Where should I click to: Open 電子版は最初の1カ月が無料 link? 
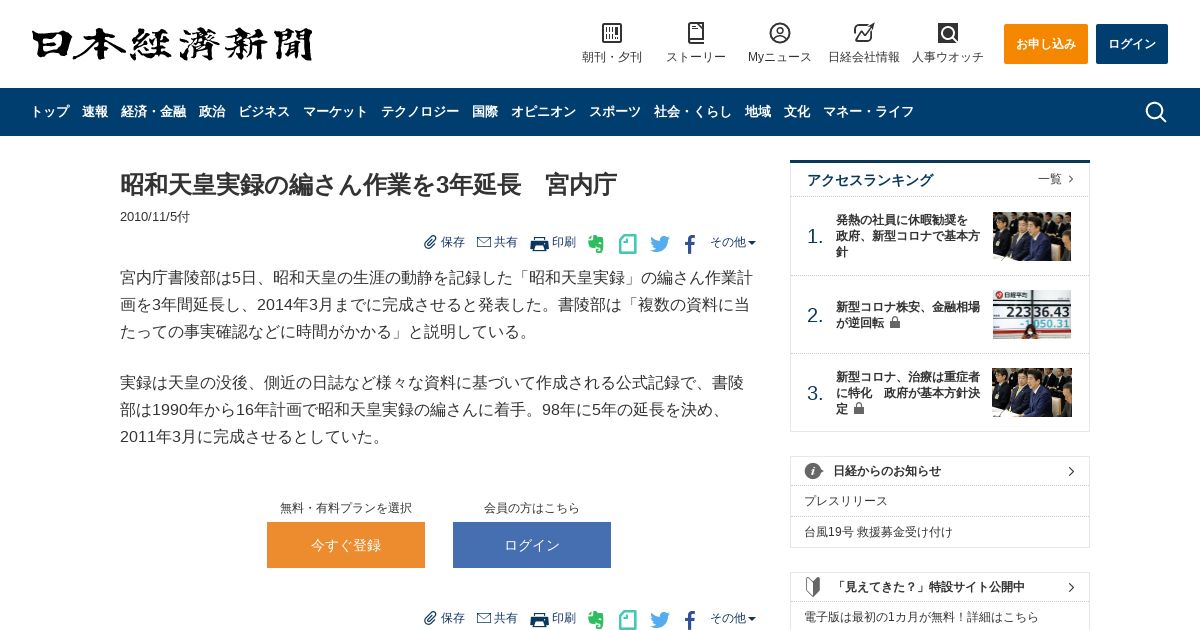pos(921,618)
